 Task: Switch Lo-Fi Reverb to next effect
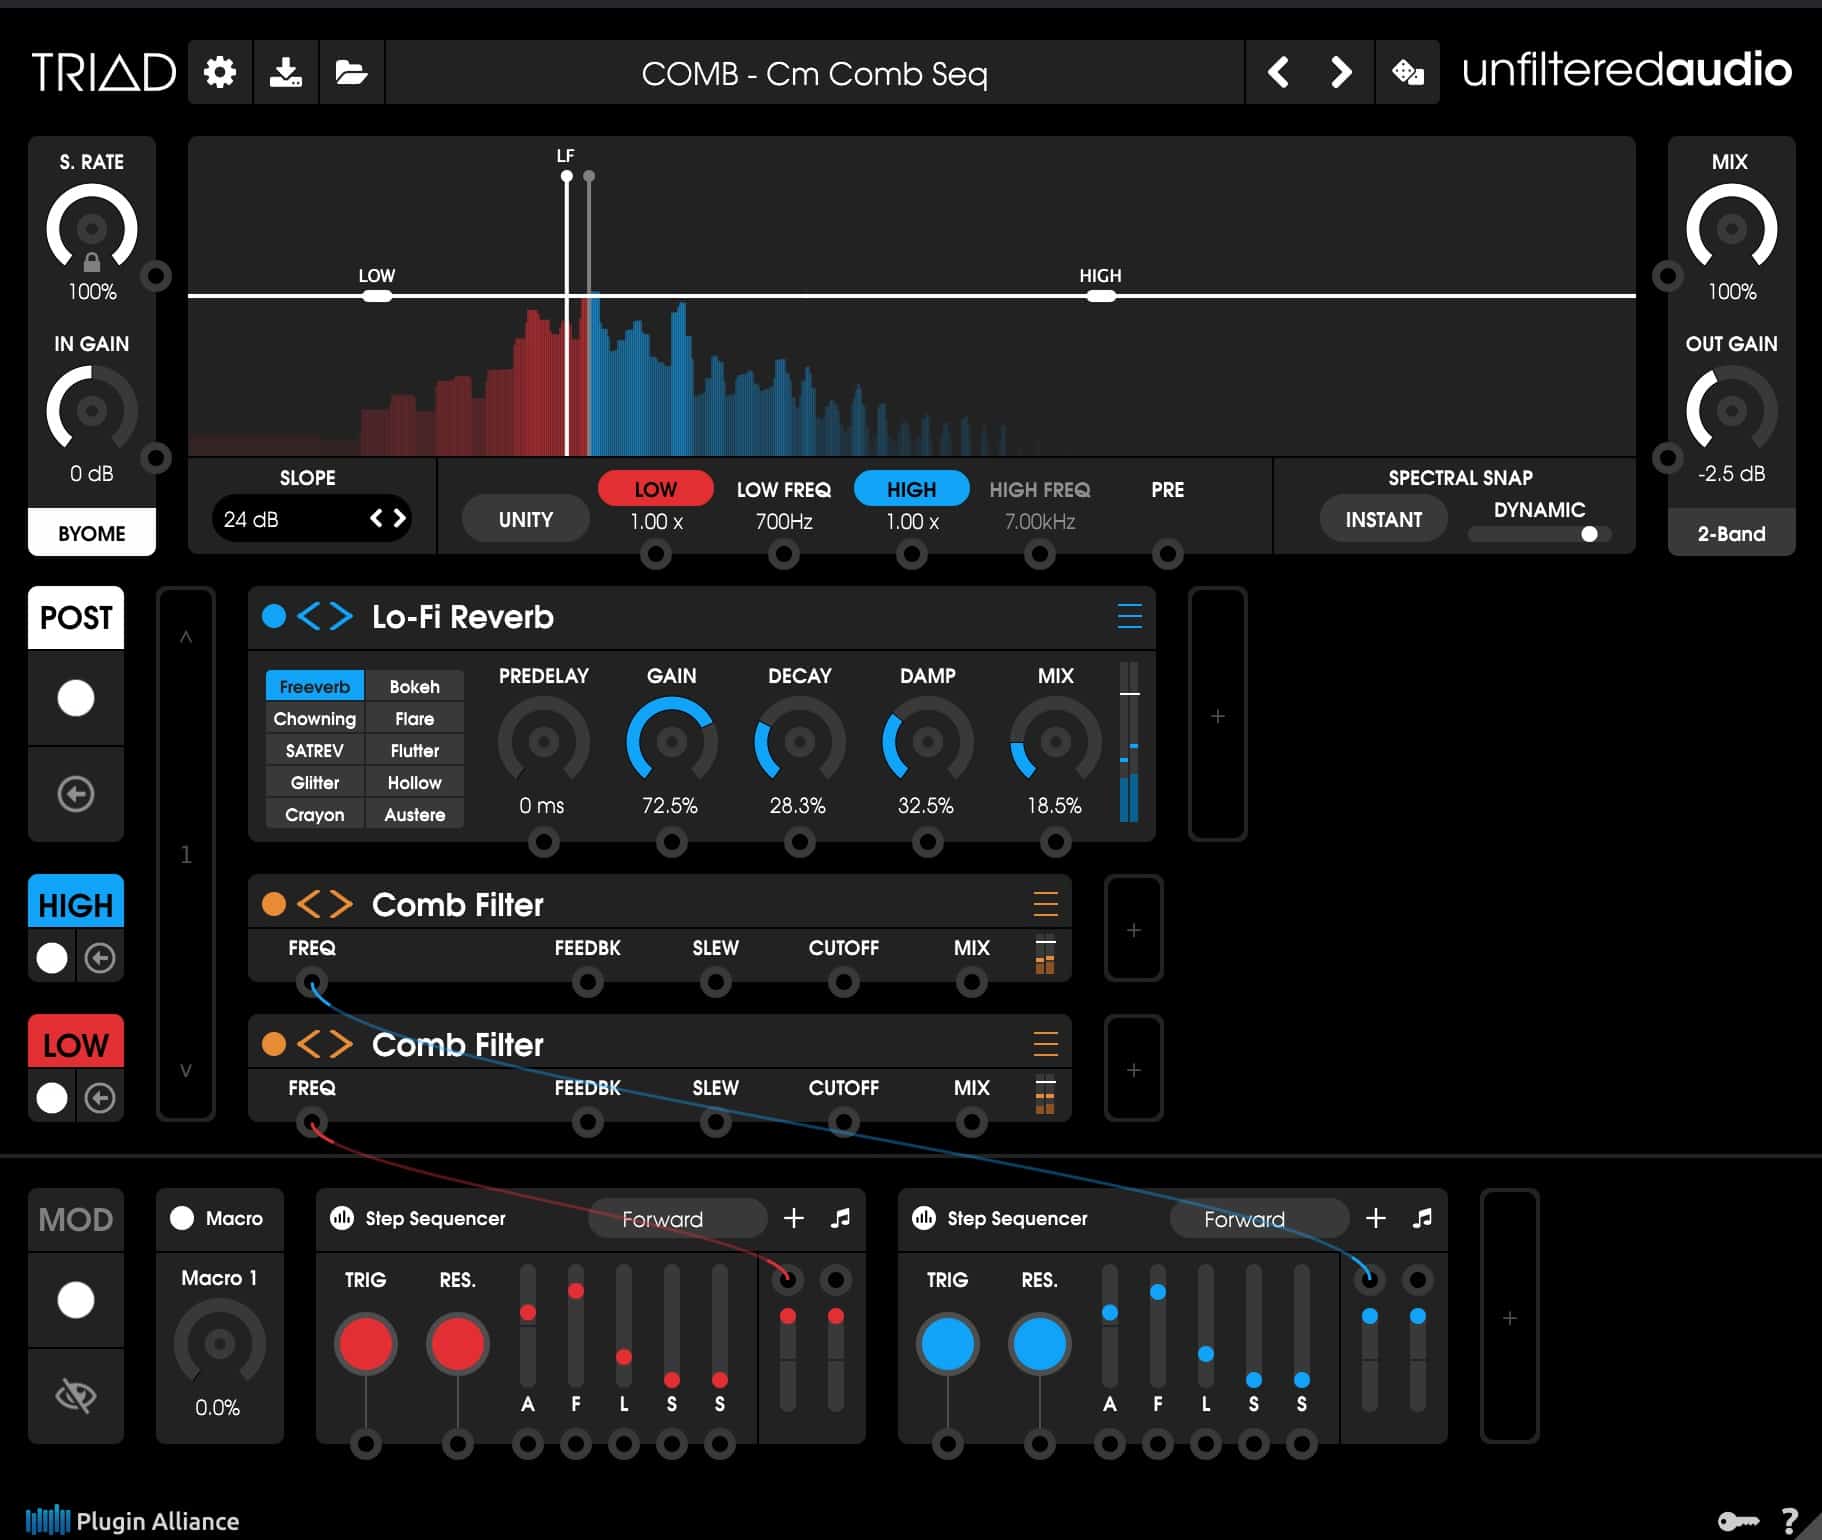(341, 616)
